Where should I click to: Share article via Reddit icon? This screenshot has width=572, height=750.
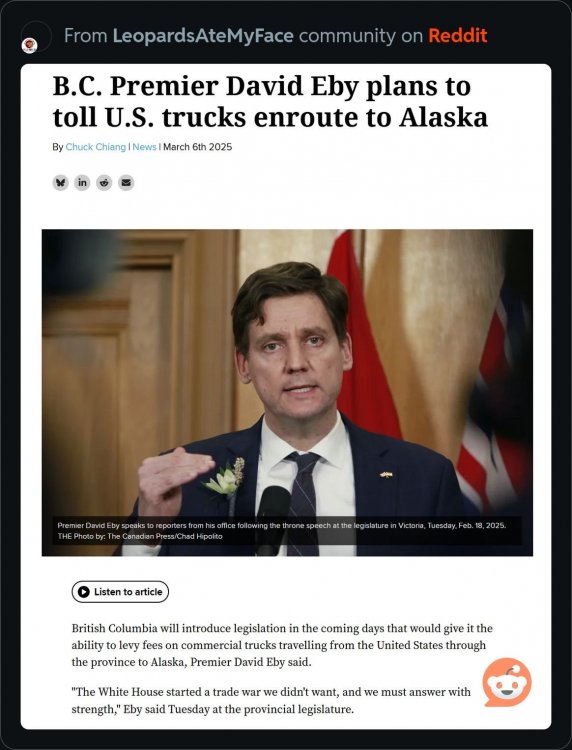(104, 182)
